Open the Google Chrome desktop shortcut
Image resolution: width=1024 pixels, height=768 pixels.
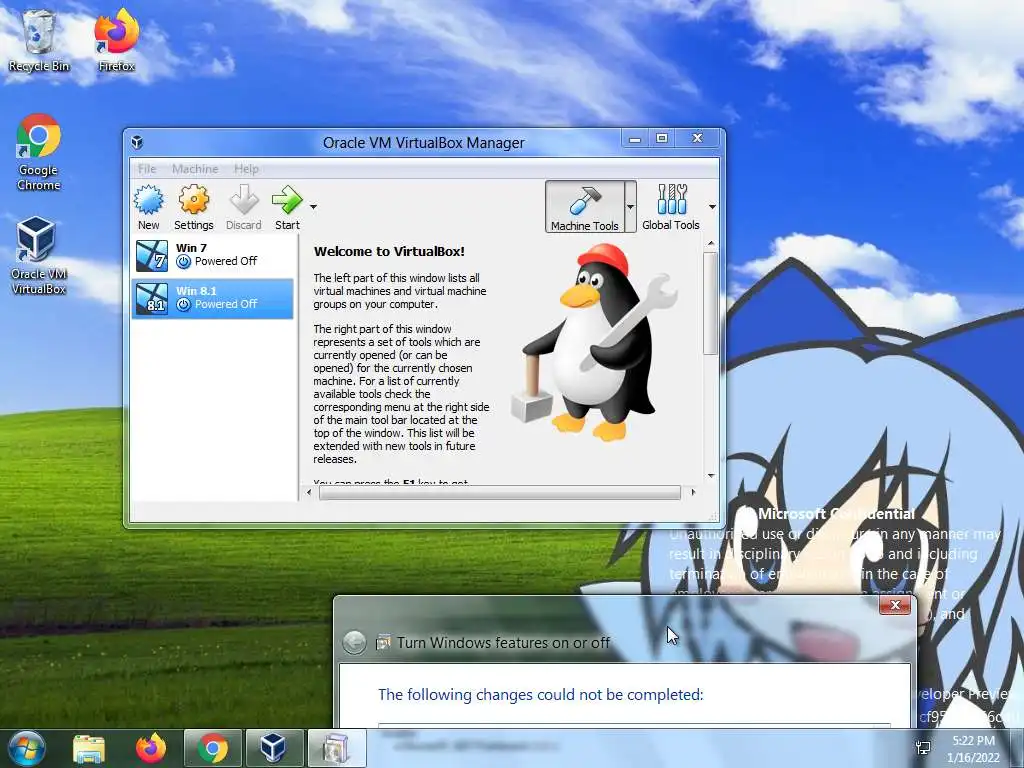coord(39,152)
